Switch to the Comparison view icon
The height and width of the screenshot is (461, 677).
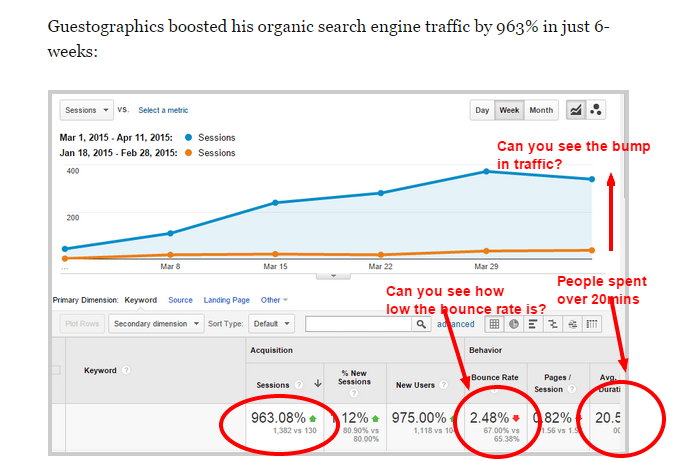point(553,324)
